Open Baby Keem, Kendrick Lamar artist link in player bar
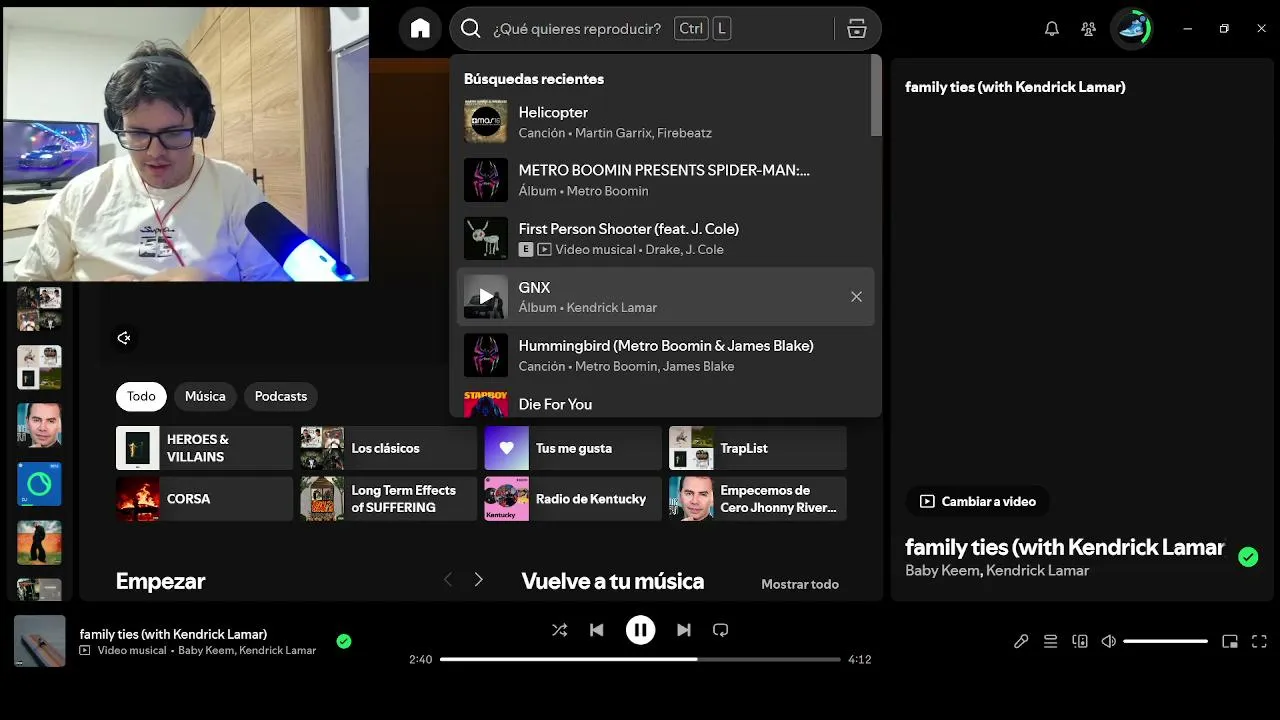This screenshot has width=1280, height=720. coord(247,650)
